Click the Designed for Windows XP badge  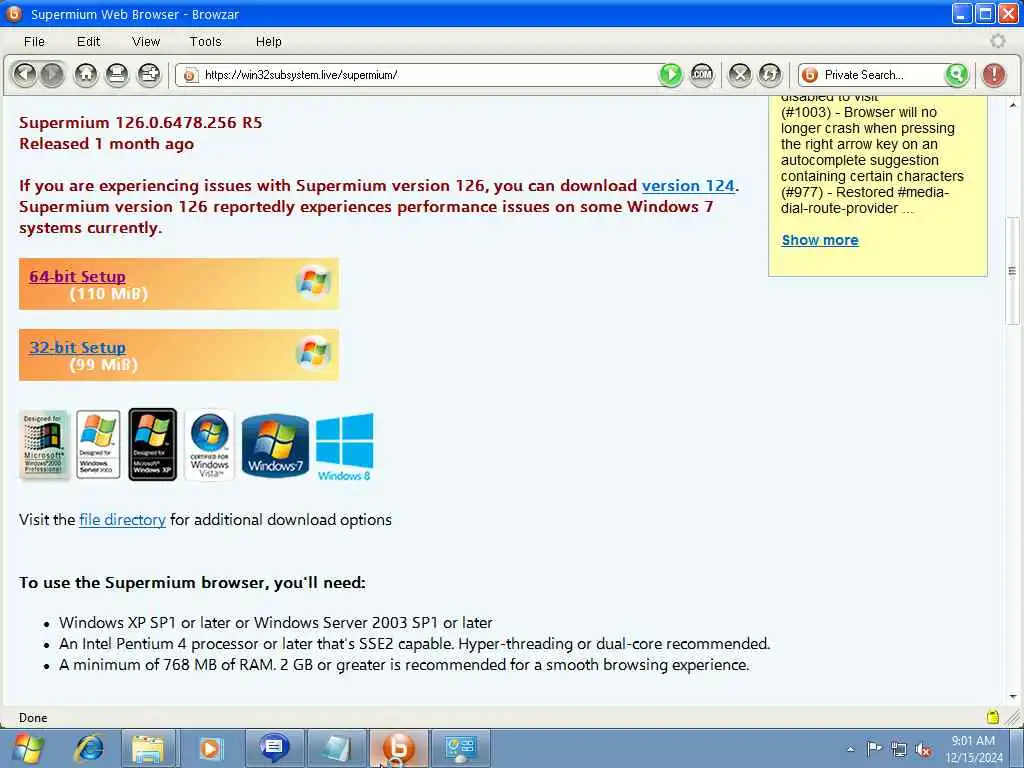(153, 445)
